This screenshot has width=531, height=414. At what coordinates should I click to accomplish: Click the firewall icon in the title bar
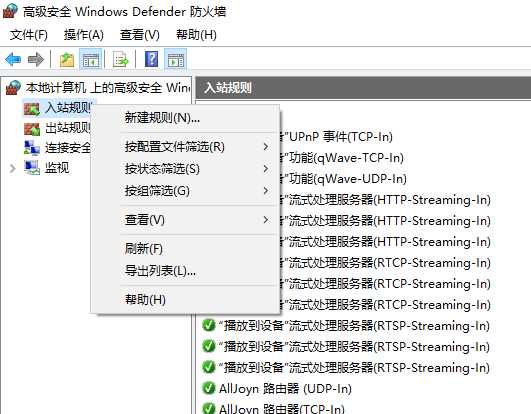click(x=10, y=11)
